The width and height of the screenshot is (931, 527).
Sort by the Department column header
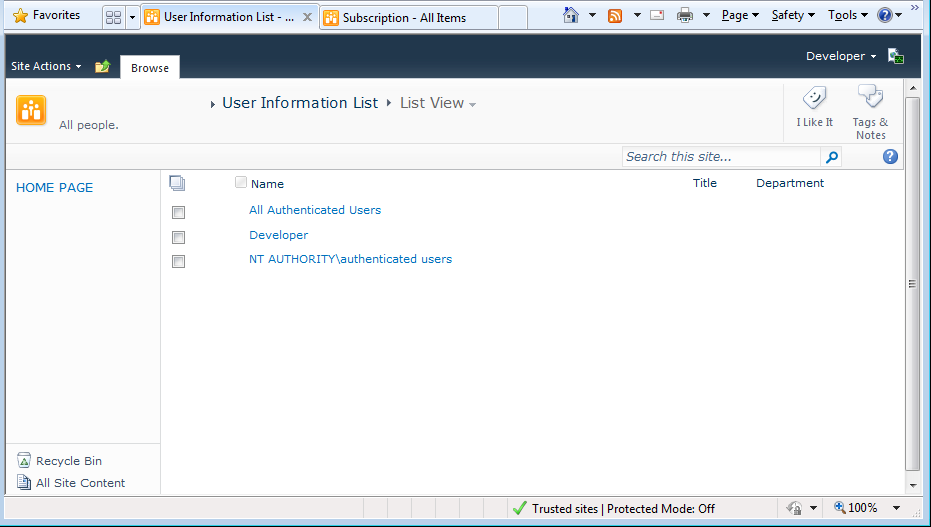[790, 183]
